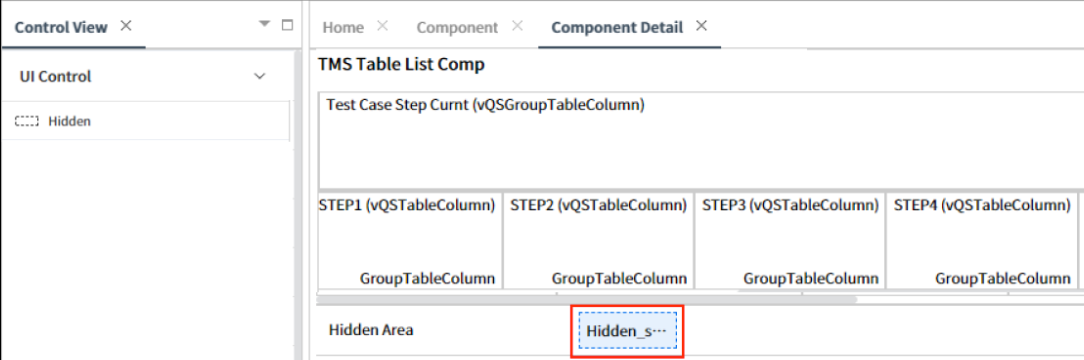Switch to the Home tab
The image size is (1084, 360).
pos(343,28)
